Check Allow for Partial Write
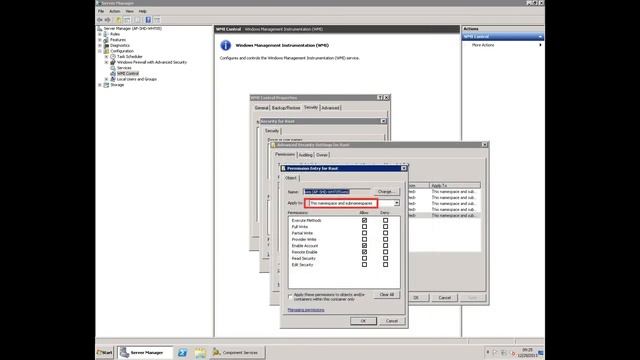 [364, 233]
